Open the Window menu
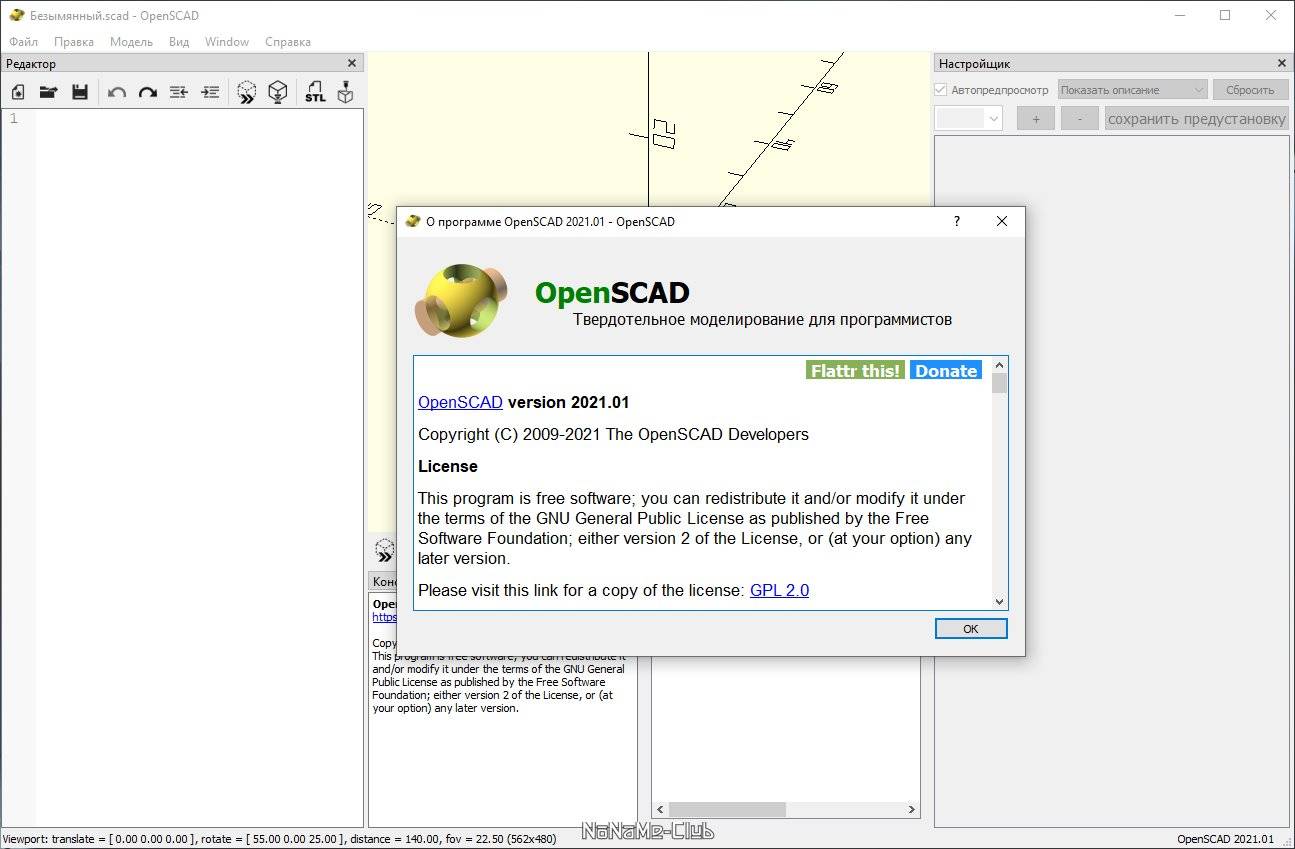 227,42
